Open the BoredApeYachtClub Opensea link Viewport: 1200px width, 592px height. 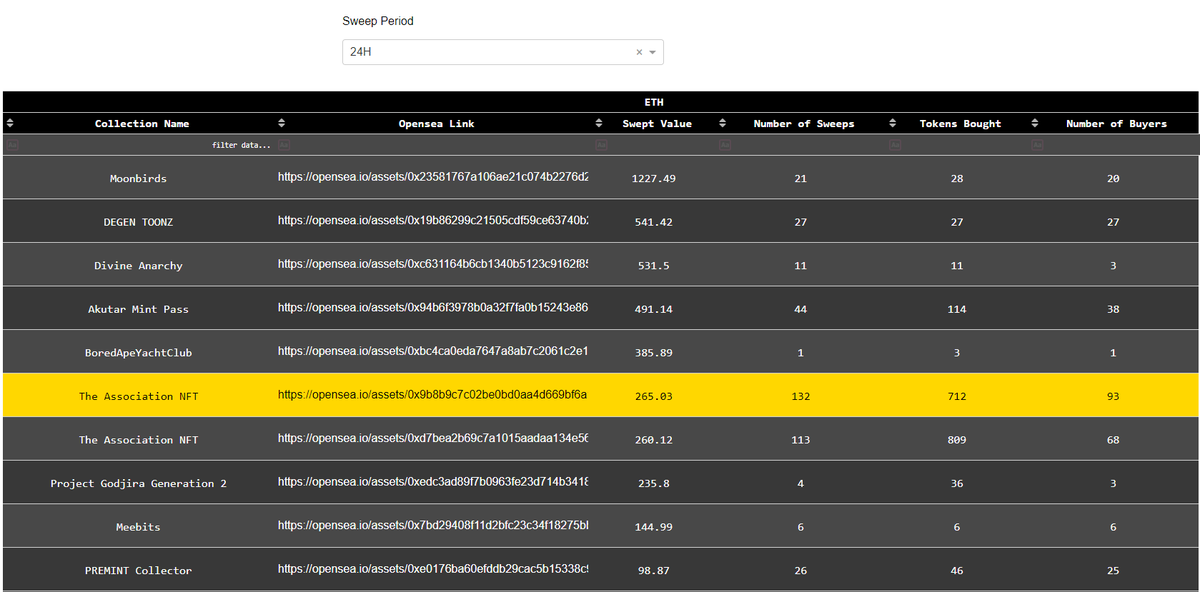pyautogui.click(x=433, y=351)
